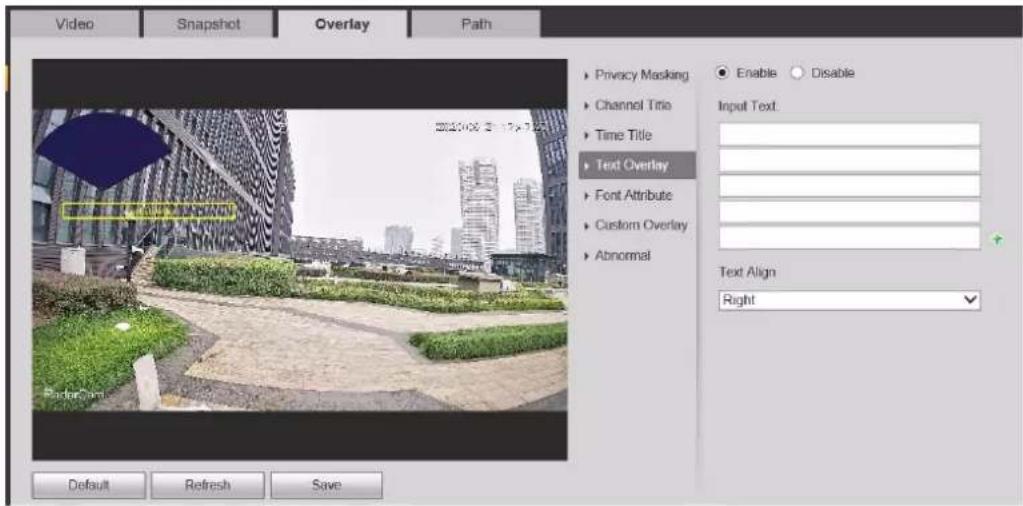Image resolution: width=1023 pixels, height=506 pixels.
Task: Open the Overlay tab
Action: coord(343,25)
